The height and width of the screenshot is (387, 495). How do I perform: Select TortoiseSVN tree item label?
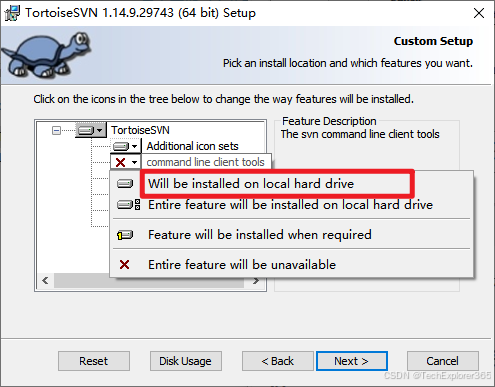140,130
